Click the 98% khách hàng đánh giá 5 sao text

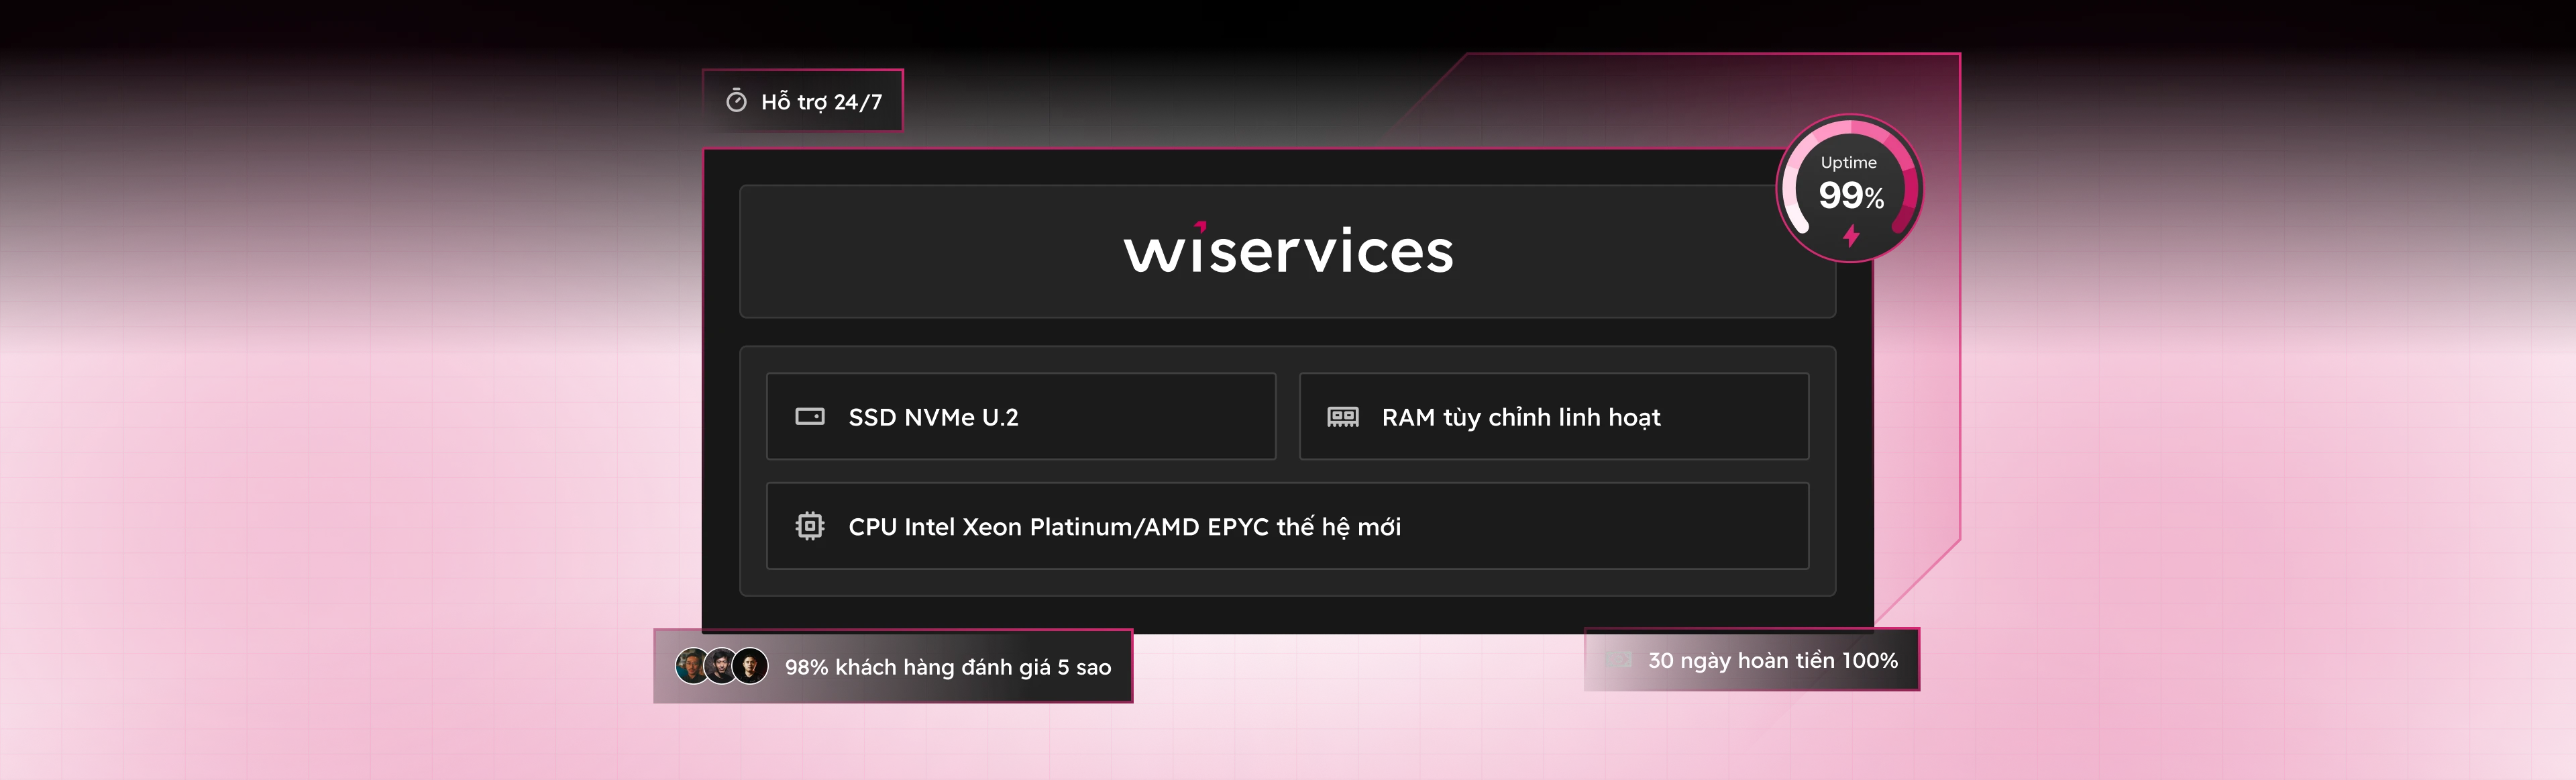(x=948, y=667)
